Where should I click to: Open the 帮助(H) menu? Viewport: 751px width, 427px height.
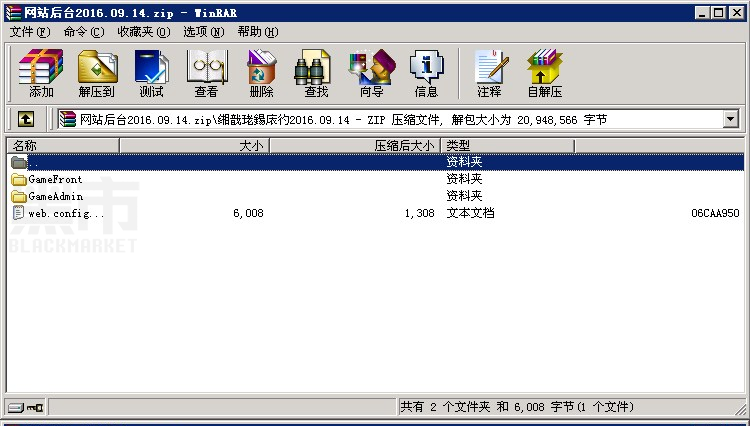(x=258, y=32)
